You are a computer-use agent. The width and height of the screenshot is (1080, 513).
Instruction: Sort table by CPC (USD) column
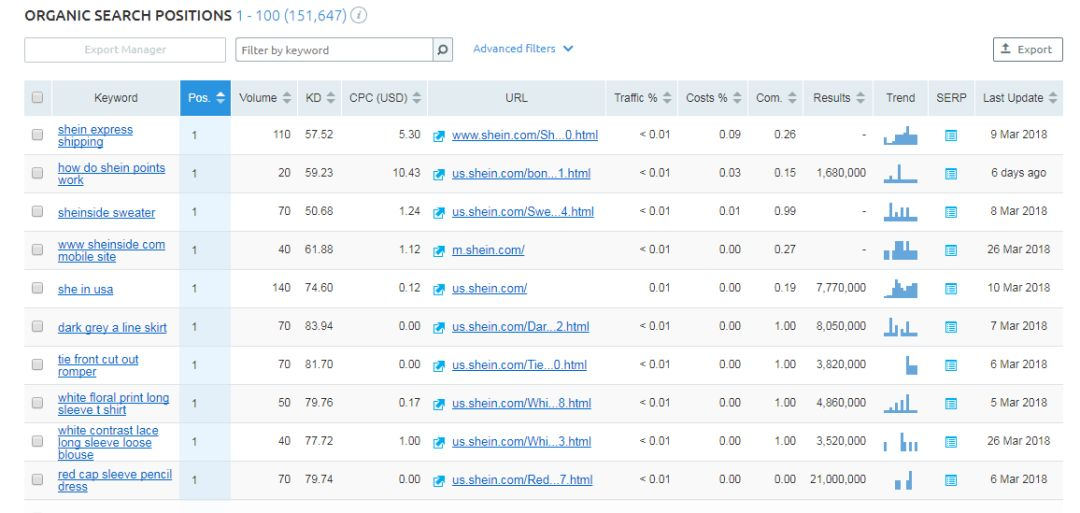(384, 98)
